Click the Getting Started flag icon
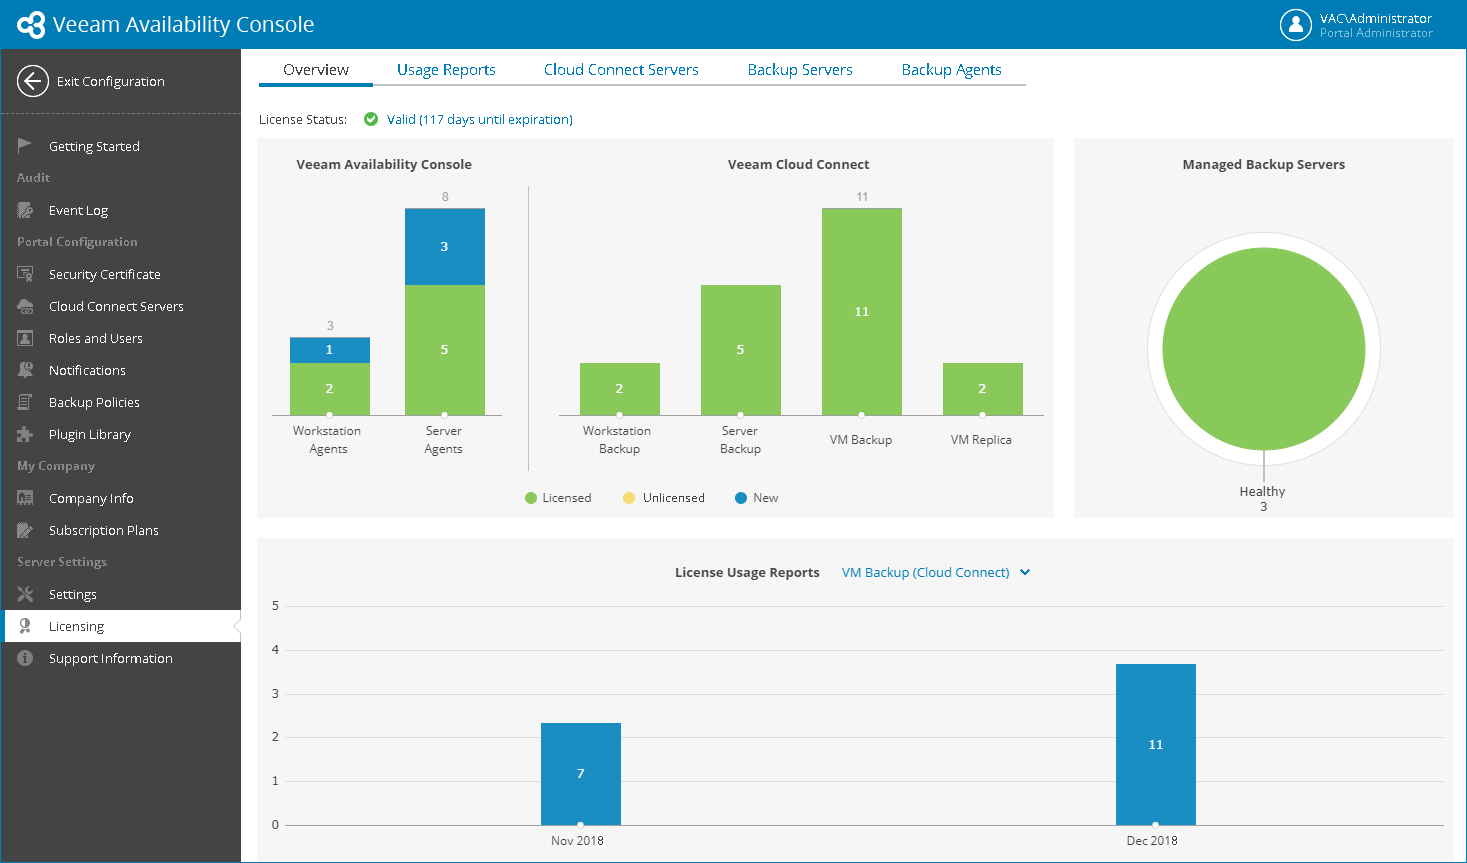The height and width of the screenshot is (863, 1467). tap(25, 146)
